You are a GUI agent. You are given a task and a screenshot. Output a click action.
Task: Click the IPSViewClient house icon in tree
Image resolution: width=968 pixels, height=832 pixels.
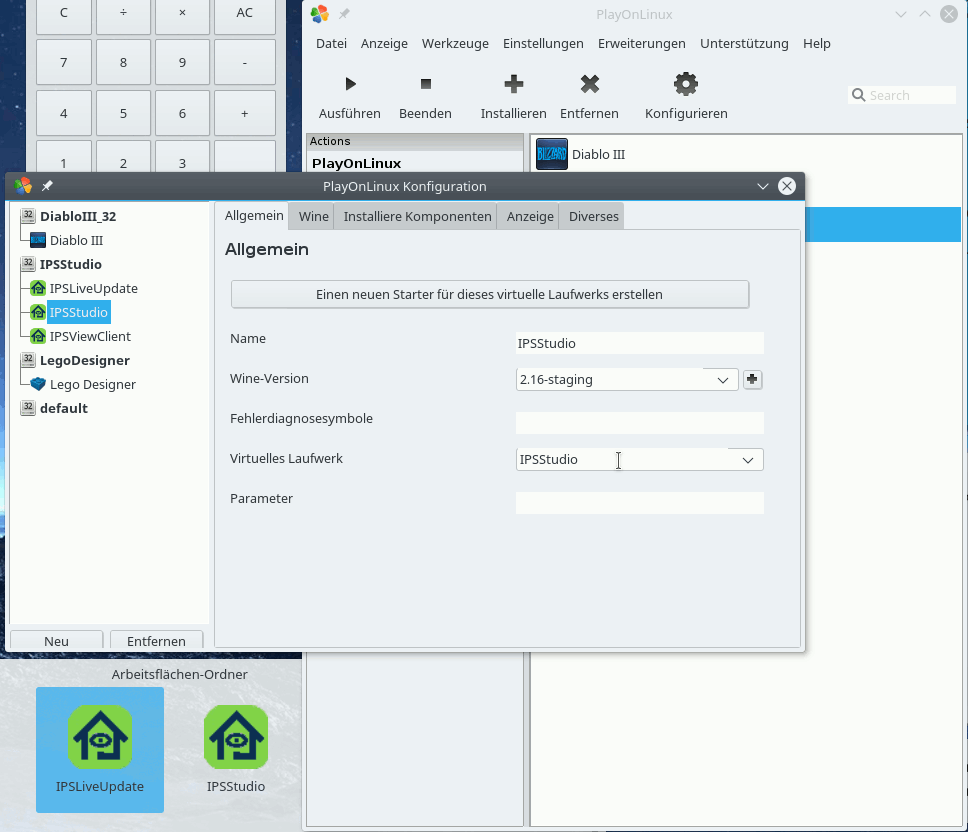(x=38, y=336)
